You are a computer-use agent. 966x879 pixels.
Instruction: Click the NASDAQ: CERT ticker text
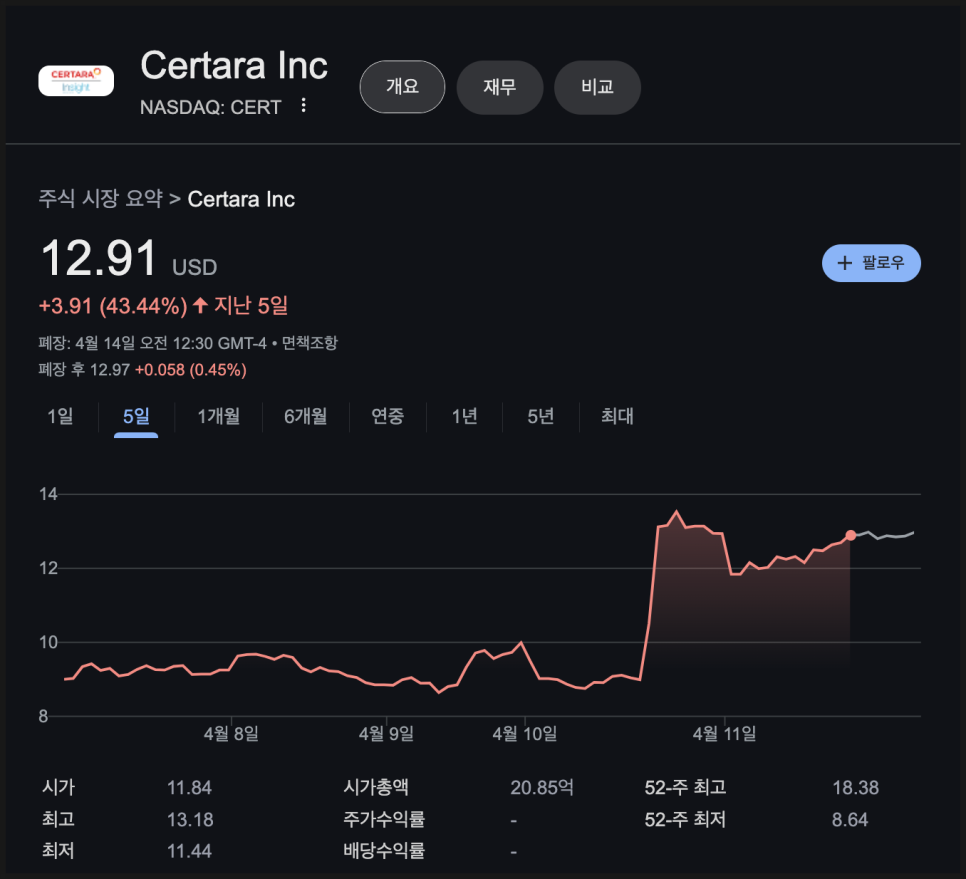point(211,108)
